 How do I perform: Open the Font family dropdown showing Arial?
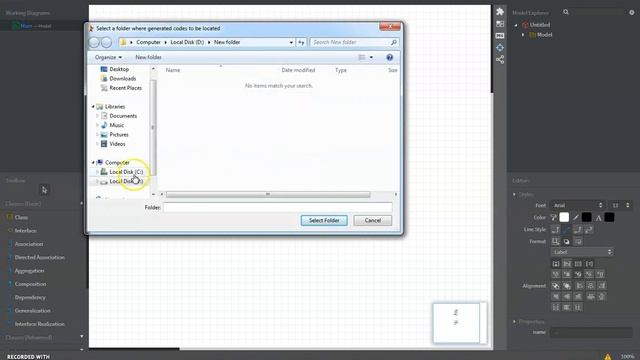(577, 205)
